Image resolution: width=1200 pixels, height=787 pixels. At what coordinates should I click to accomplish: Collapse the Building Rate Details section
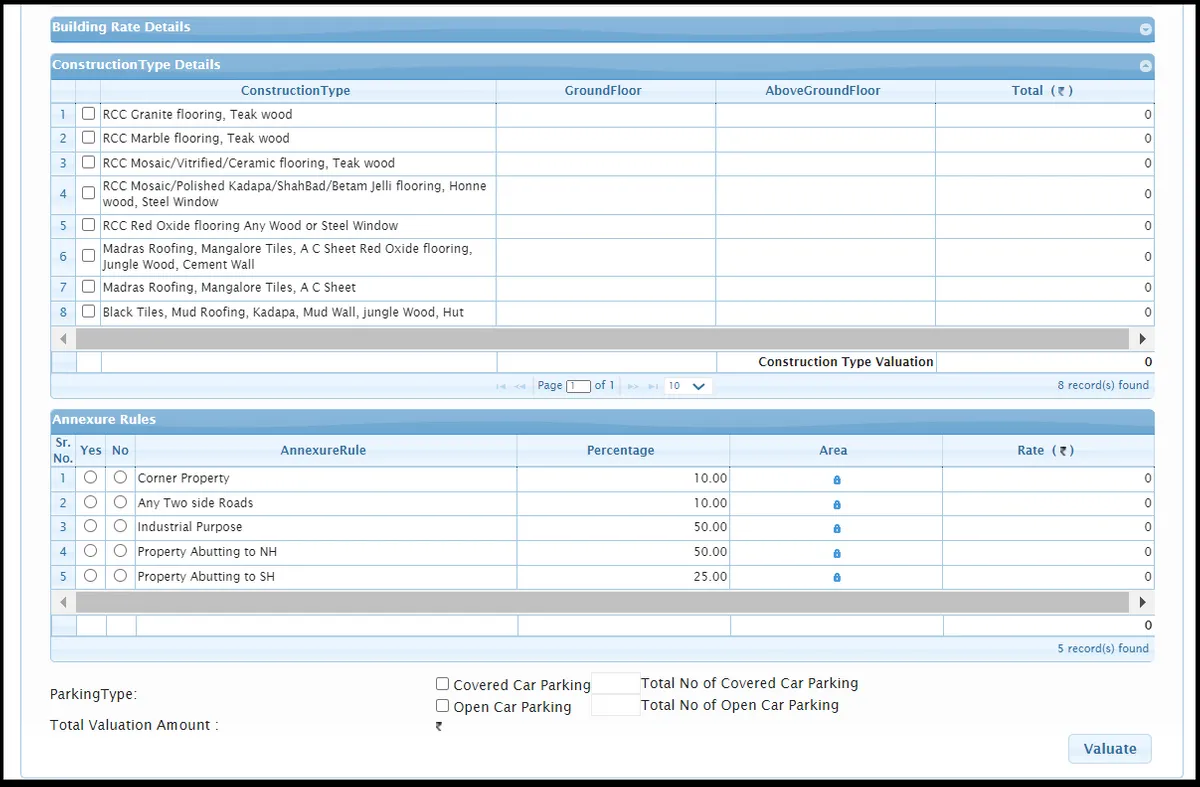click(1145, 28)
